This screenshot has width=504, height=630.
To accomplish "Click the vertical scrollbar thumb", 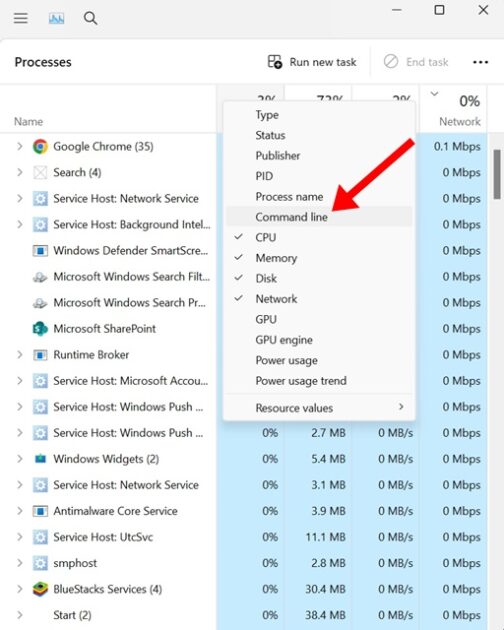I will click(497, 175).
